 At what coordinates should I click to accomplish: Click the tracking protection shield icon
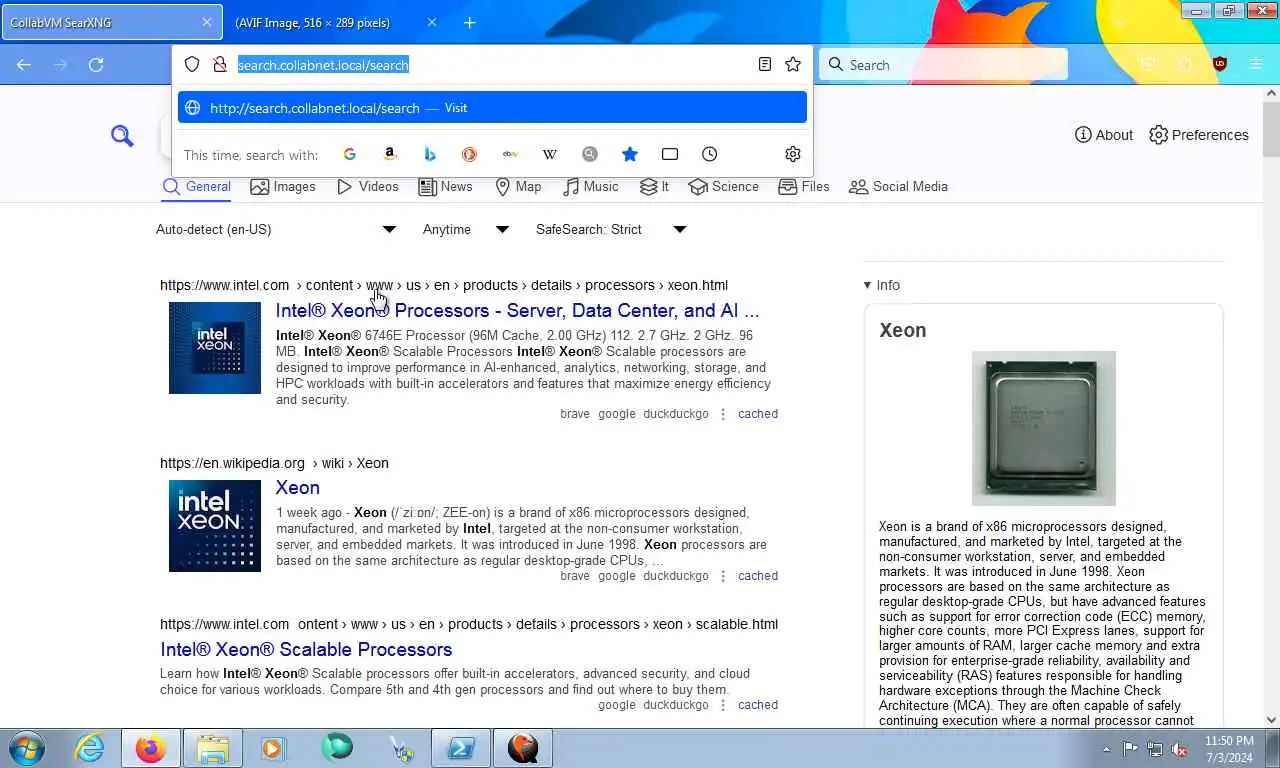click(x=192, y=64)
